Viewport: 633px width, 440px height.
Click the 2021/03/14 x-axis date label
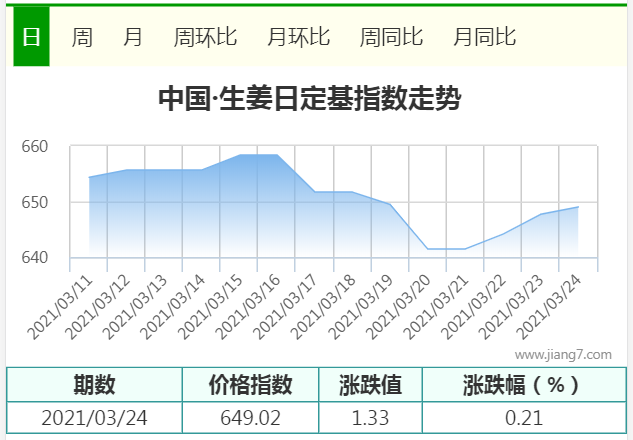[x=173, y=308]
